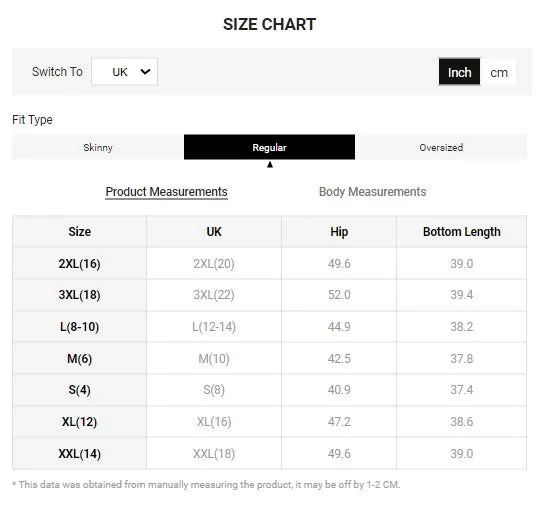Select the M(6) size row
The image size is (539, 506).
coord(270,359)
